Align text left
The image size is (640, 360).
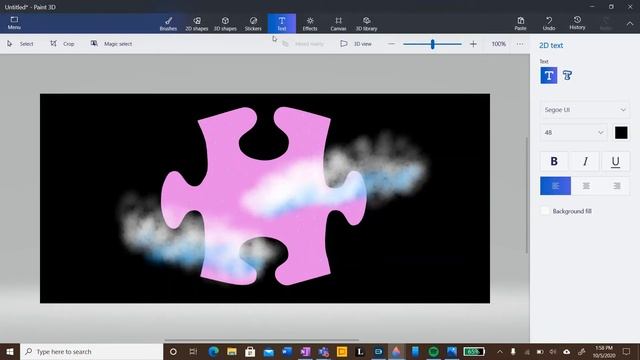pyautogui.click(x=556, y=186)
